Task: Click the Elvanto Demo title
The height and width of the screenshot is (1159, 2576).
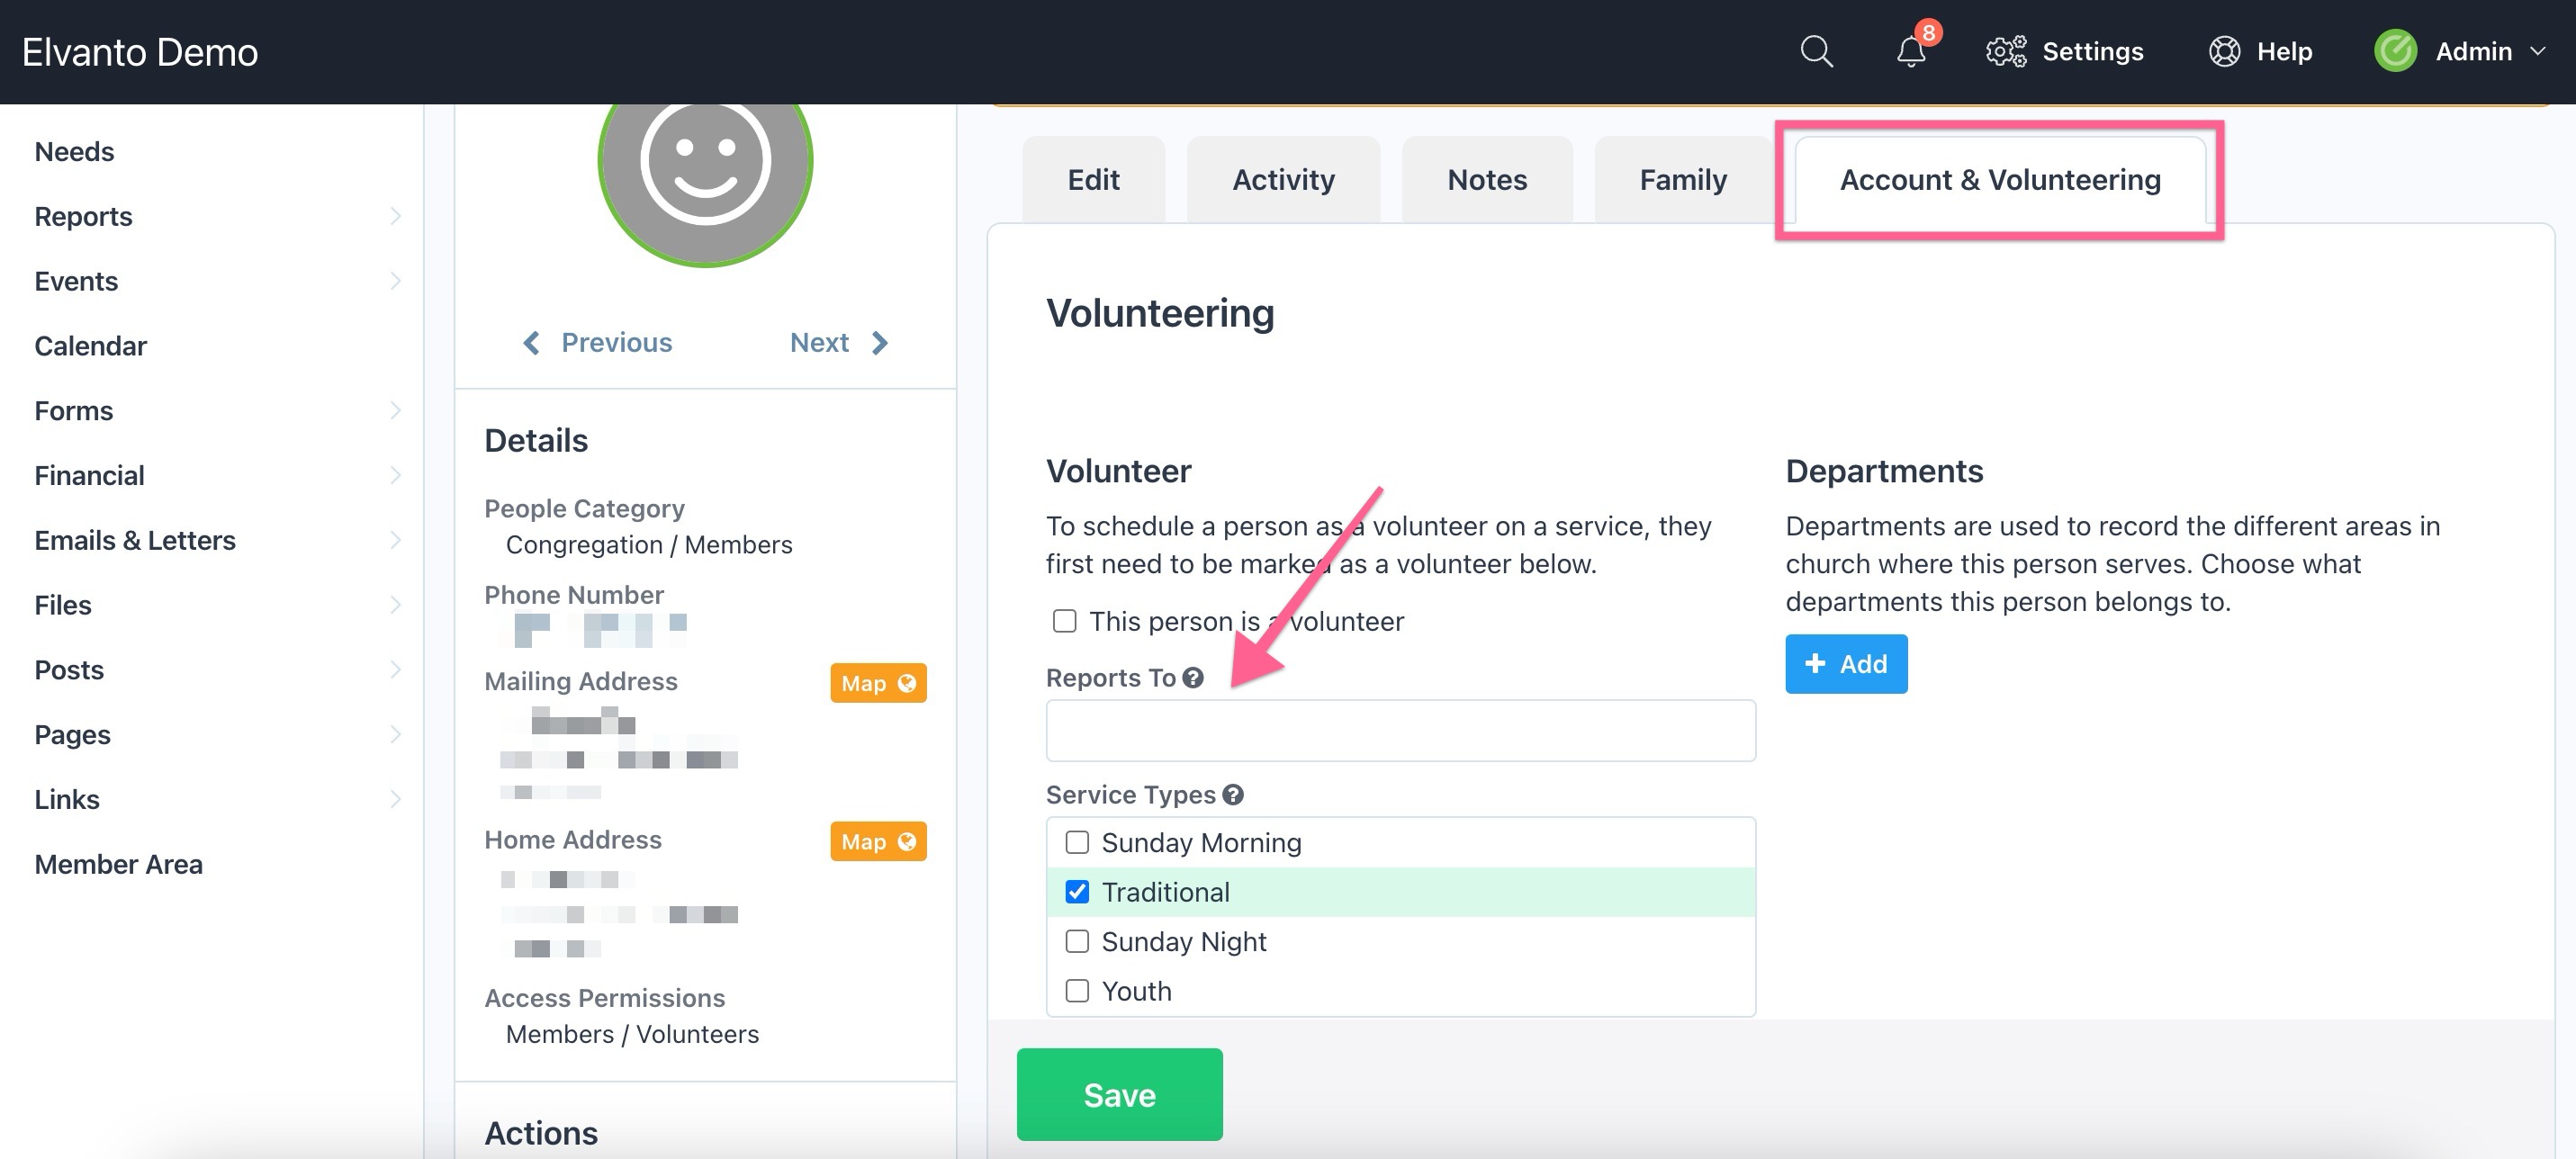Action: pos(140,51)
